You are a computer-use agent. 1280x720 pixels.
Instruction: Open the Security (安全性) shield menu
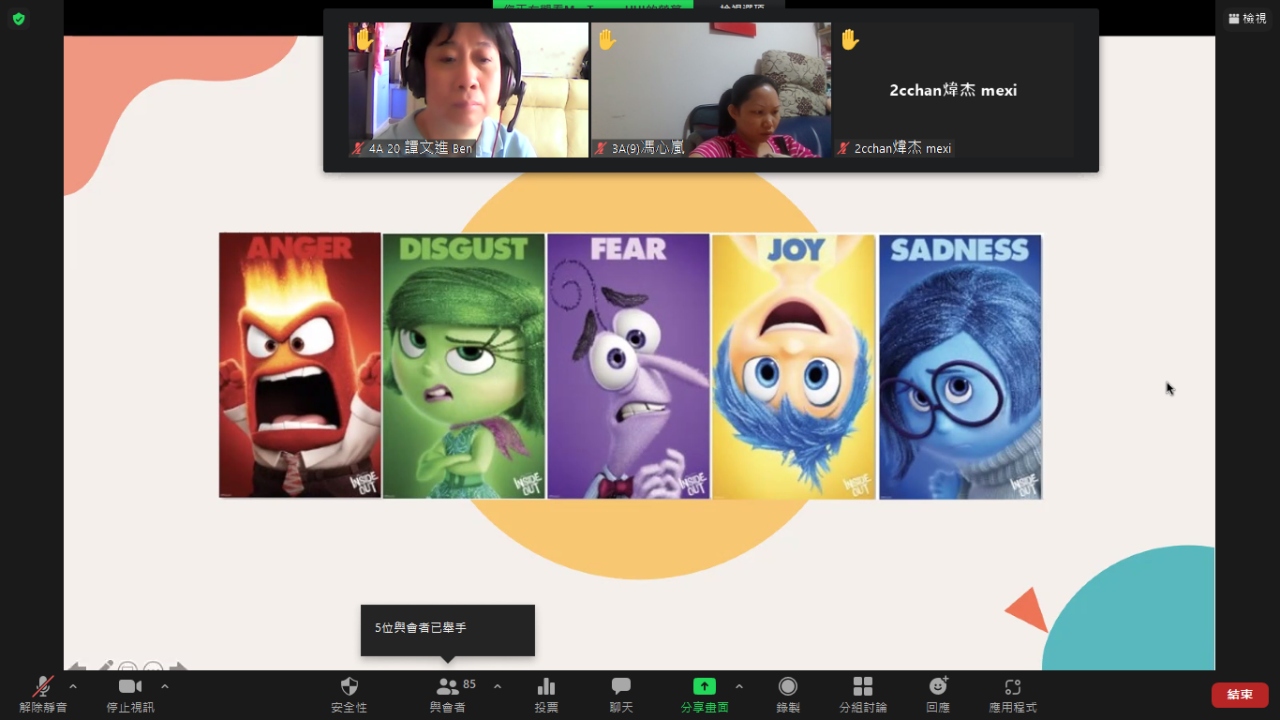tap(349, 693)
